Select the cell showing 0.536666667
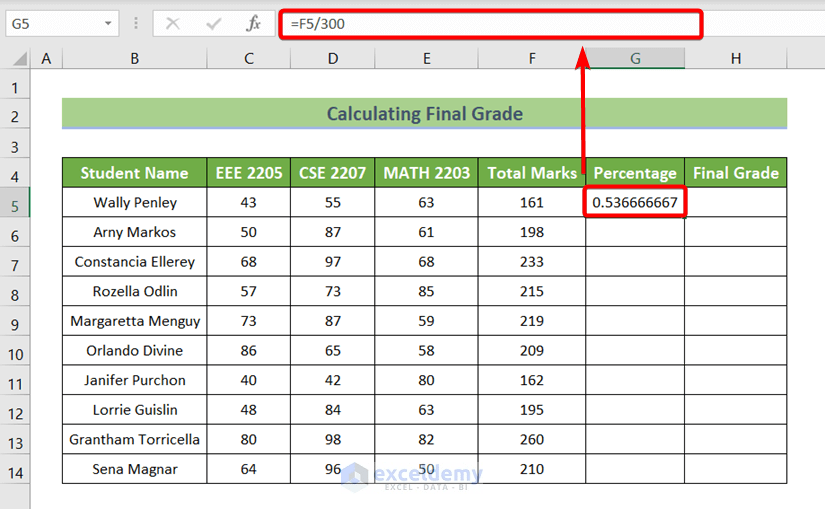 coord(635,202)
